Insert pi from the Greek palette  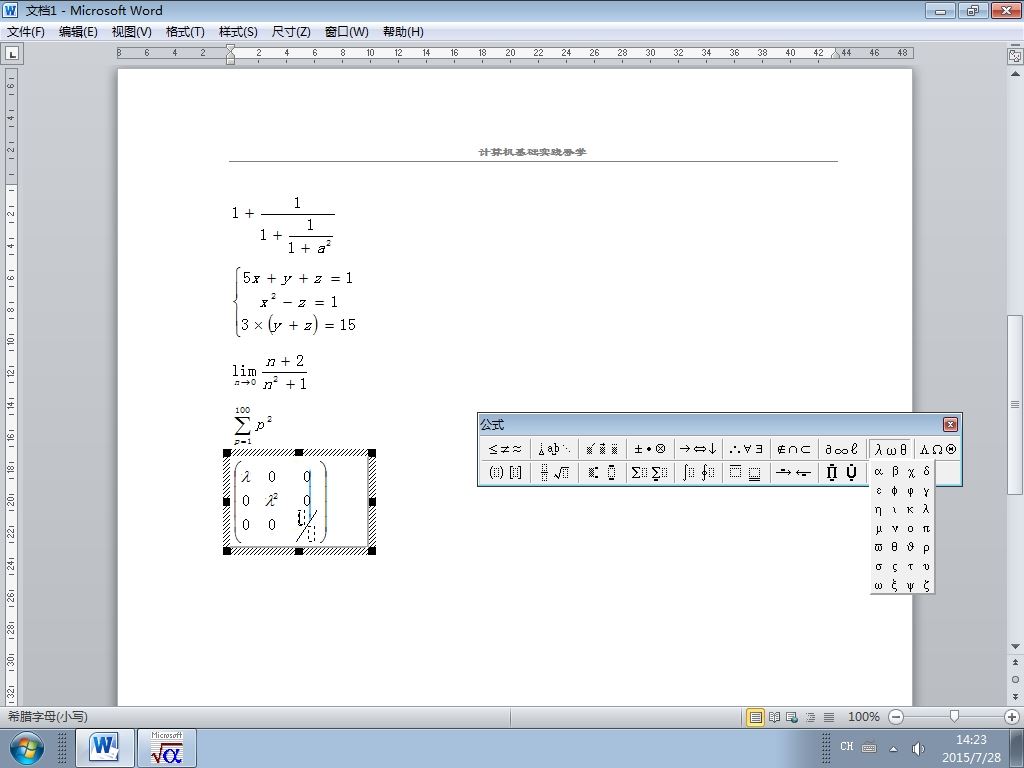point(926,528)
